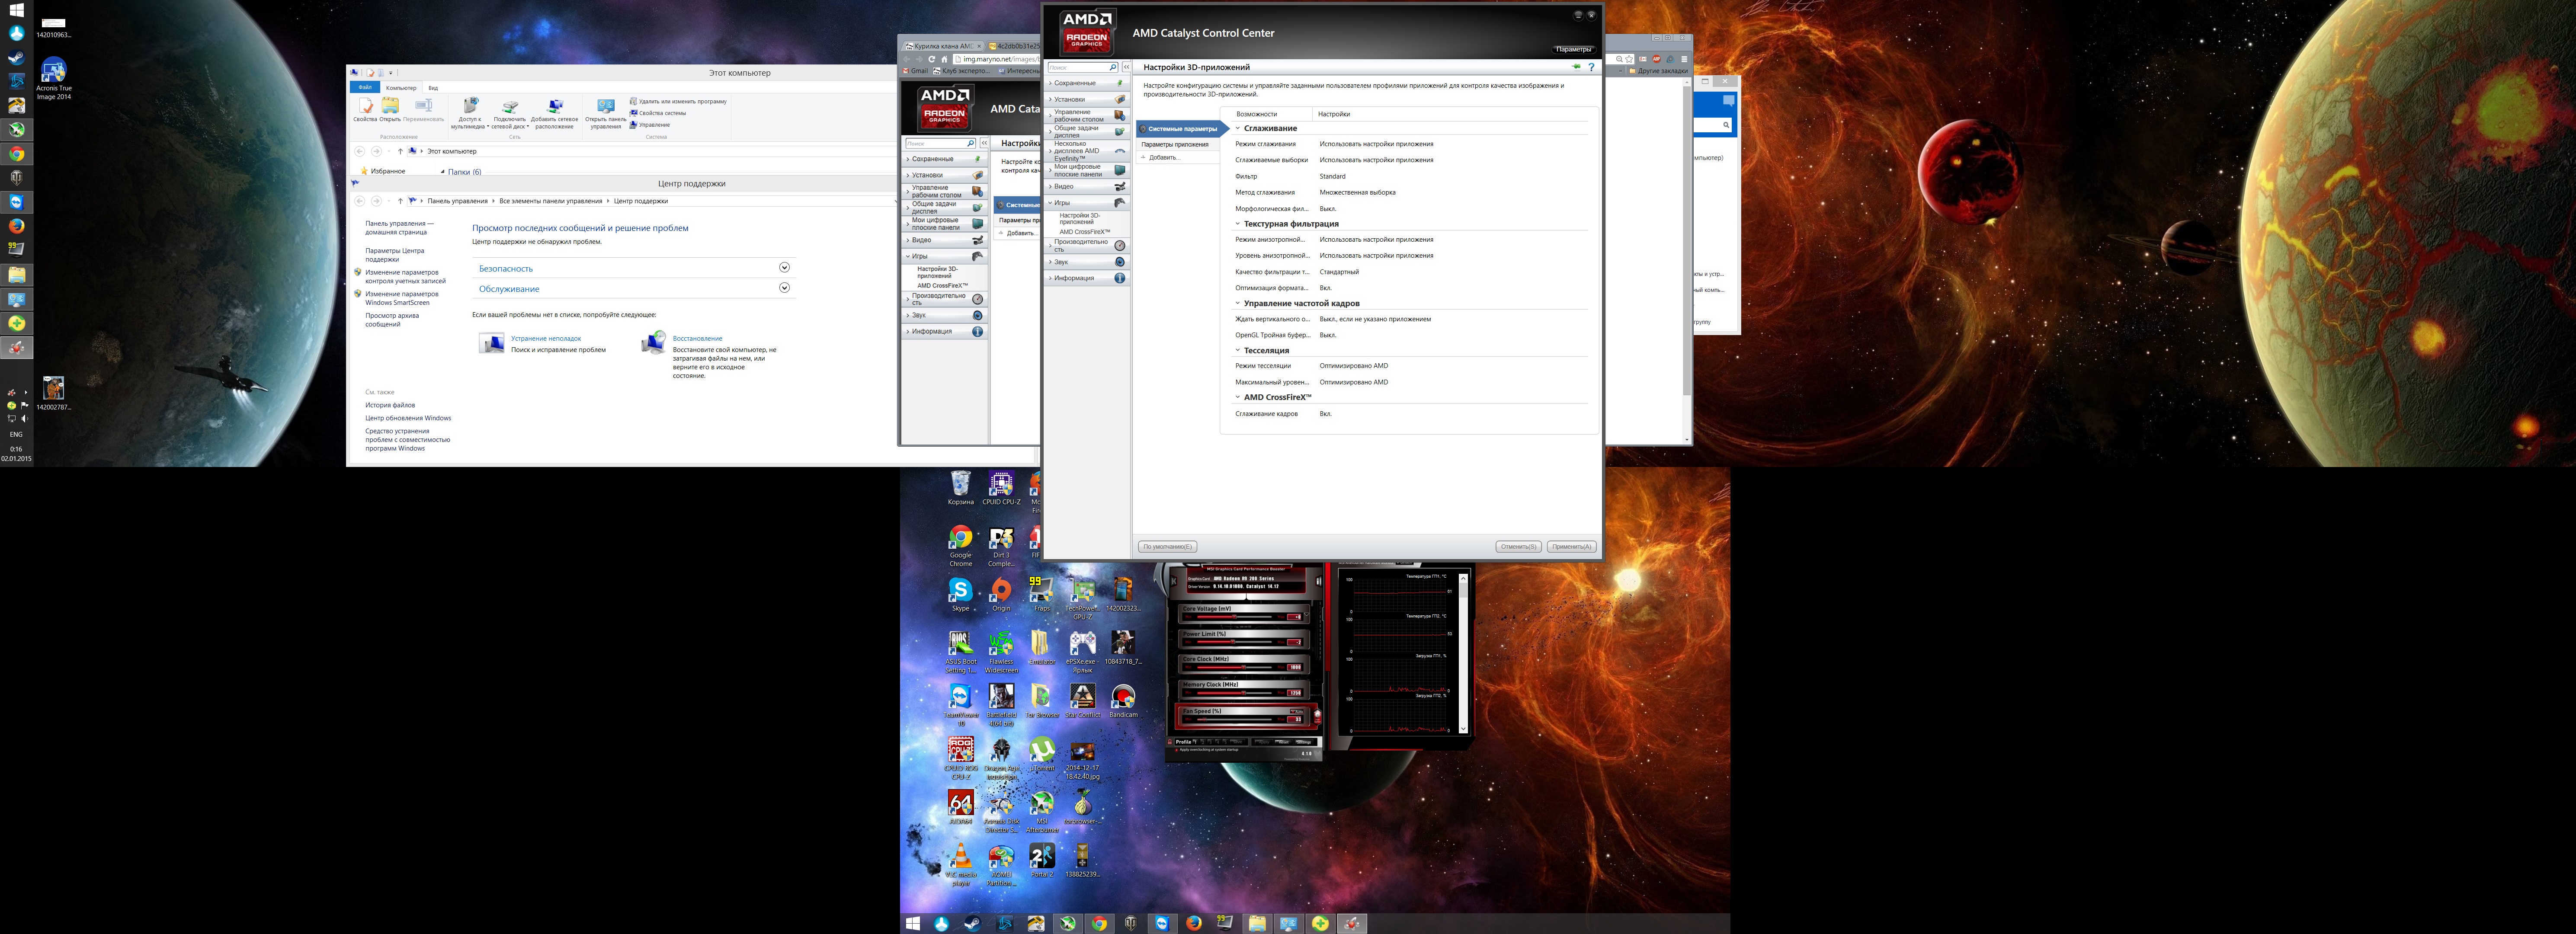This screenshot has width=2576, height=934.
Task: Expand Обслуживание section in Центр поддержки
Action: [784, 288]
